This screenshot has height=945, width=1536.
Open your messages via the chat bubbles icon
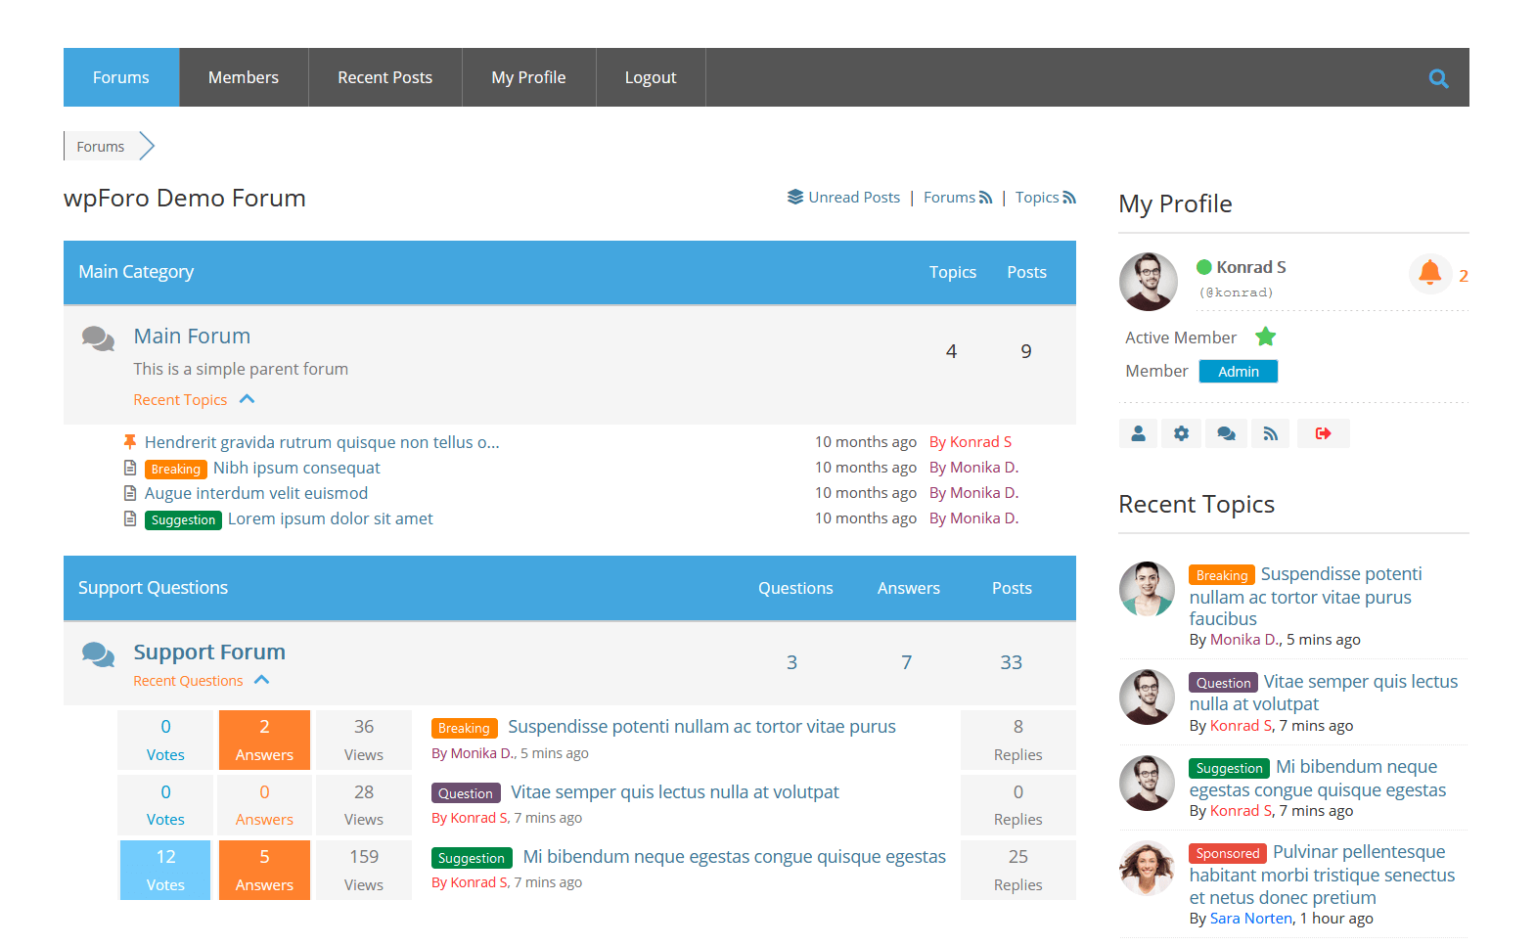(x=1226, y=433)
